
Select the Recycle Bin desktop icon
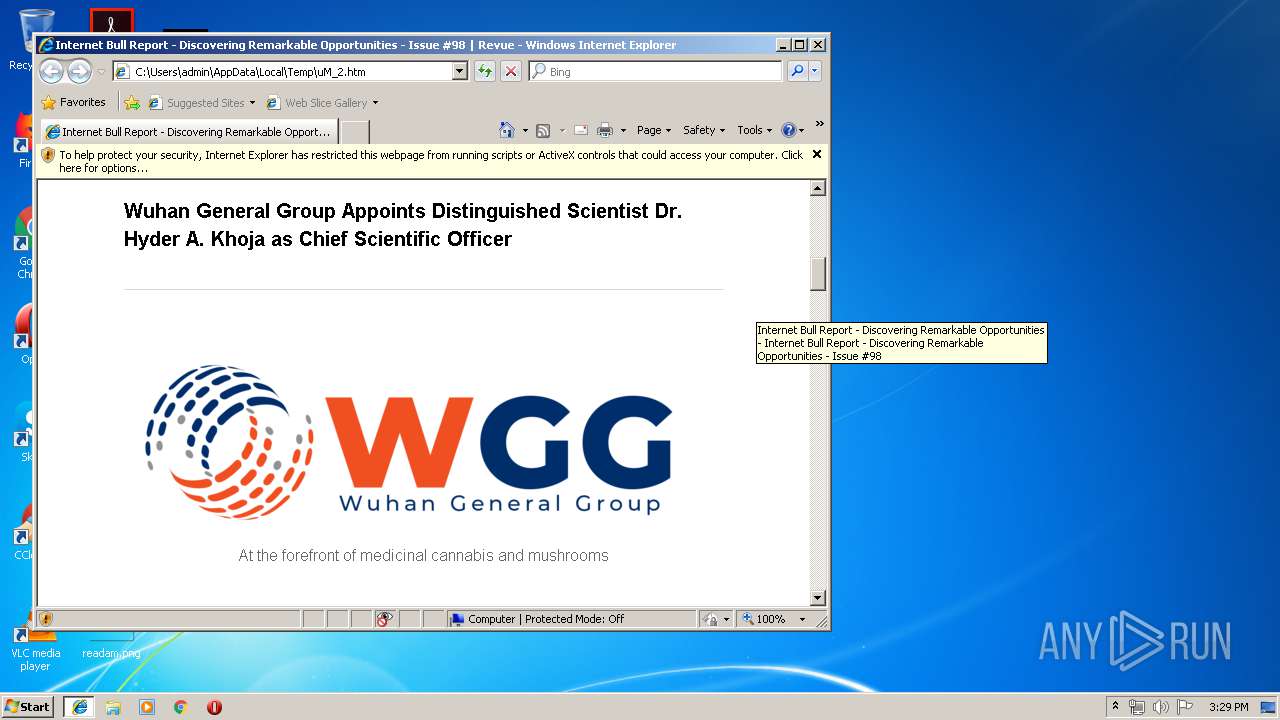(22, 40)
